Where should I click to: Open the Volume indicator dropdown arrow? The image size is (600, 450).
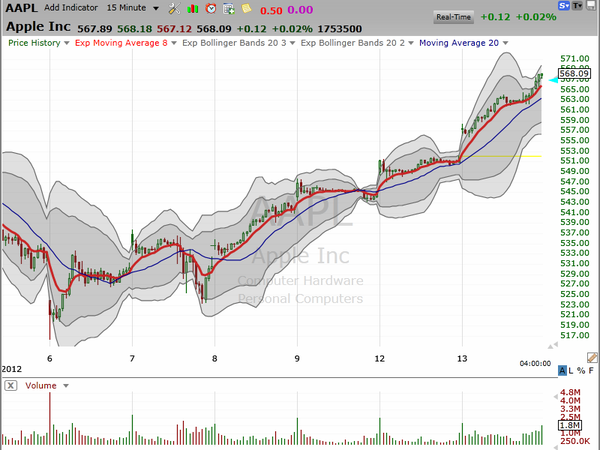click(x=66, y=386)
